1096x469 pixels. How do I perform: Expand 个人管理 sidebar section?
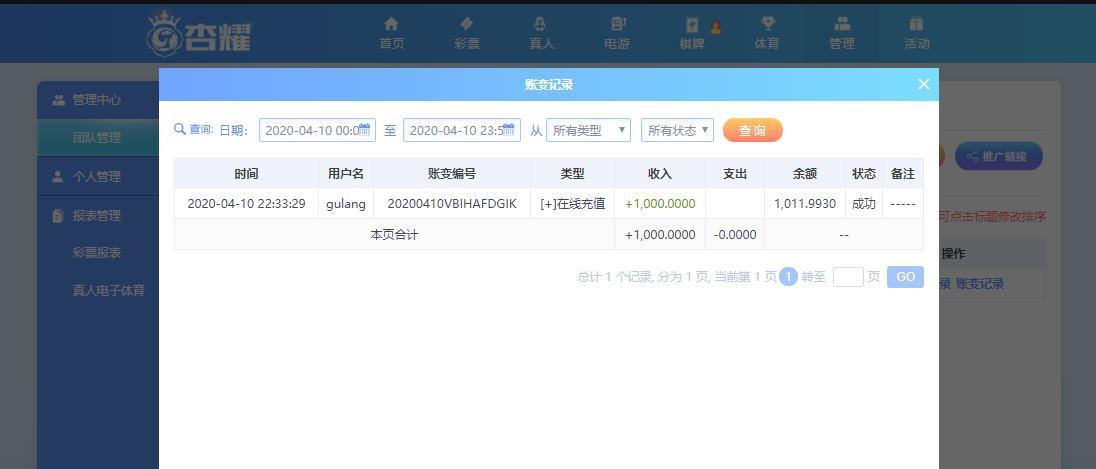[96, 177]
